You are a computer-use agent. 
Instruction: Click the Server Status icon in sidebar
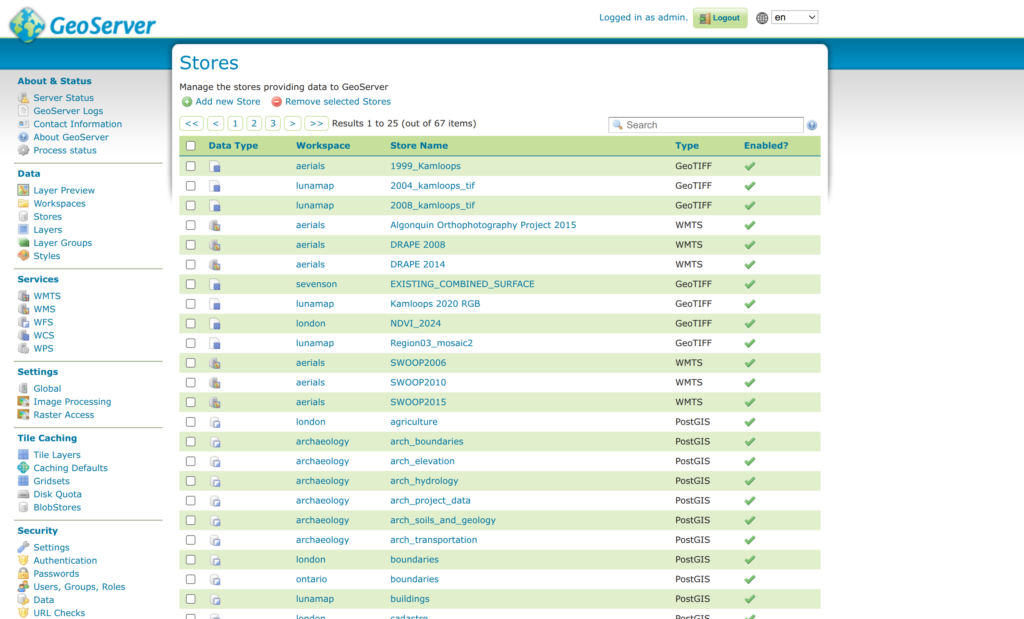(x=24, y=98)
